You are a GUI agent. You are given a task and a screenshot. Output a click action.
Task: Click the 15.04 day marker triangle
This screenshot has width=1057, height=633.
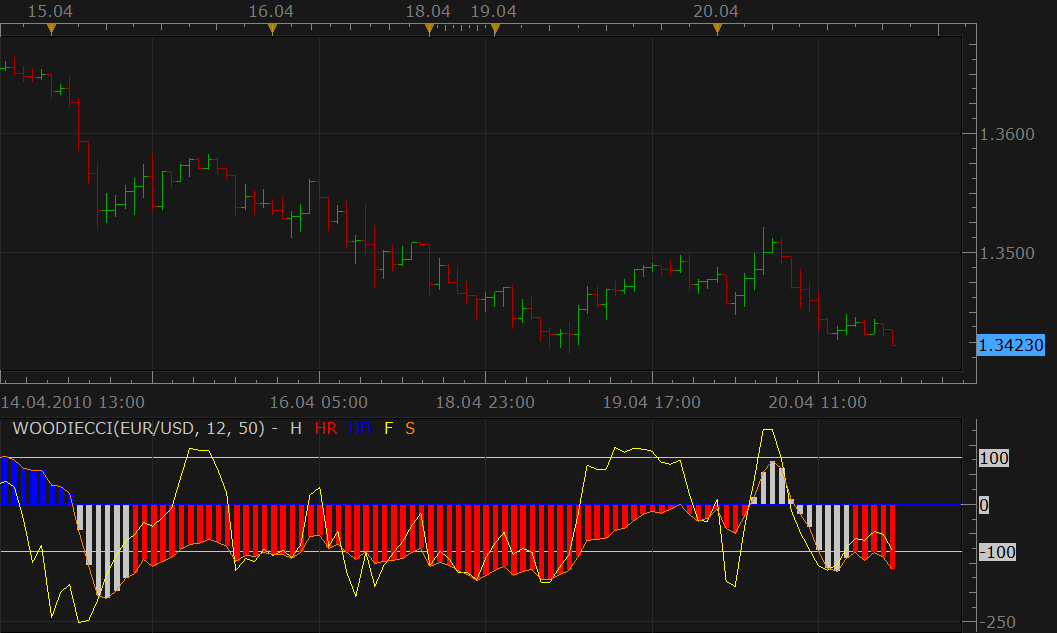[51, 29]
